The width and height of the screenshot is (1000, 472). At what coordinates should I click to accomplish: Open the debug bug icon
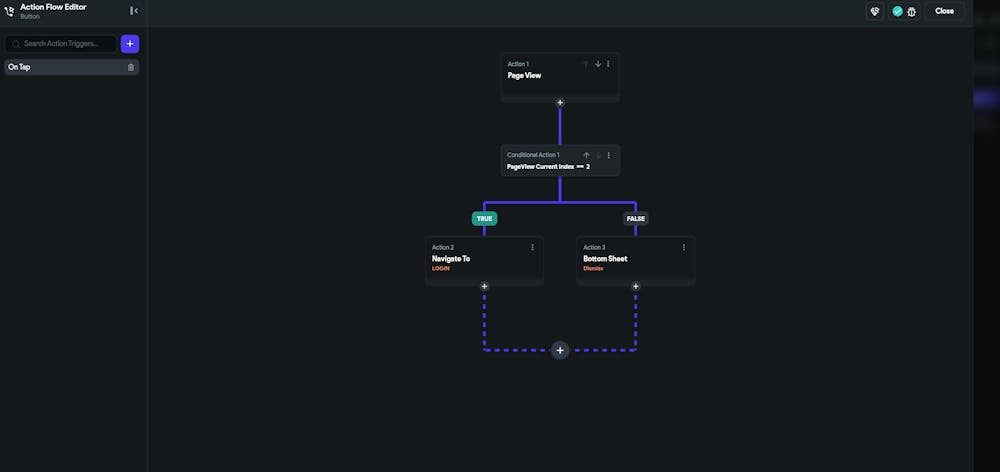click(x=911, y=11)
